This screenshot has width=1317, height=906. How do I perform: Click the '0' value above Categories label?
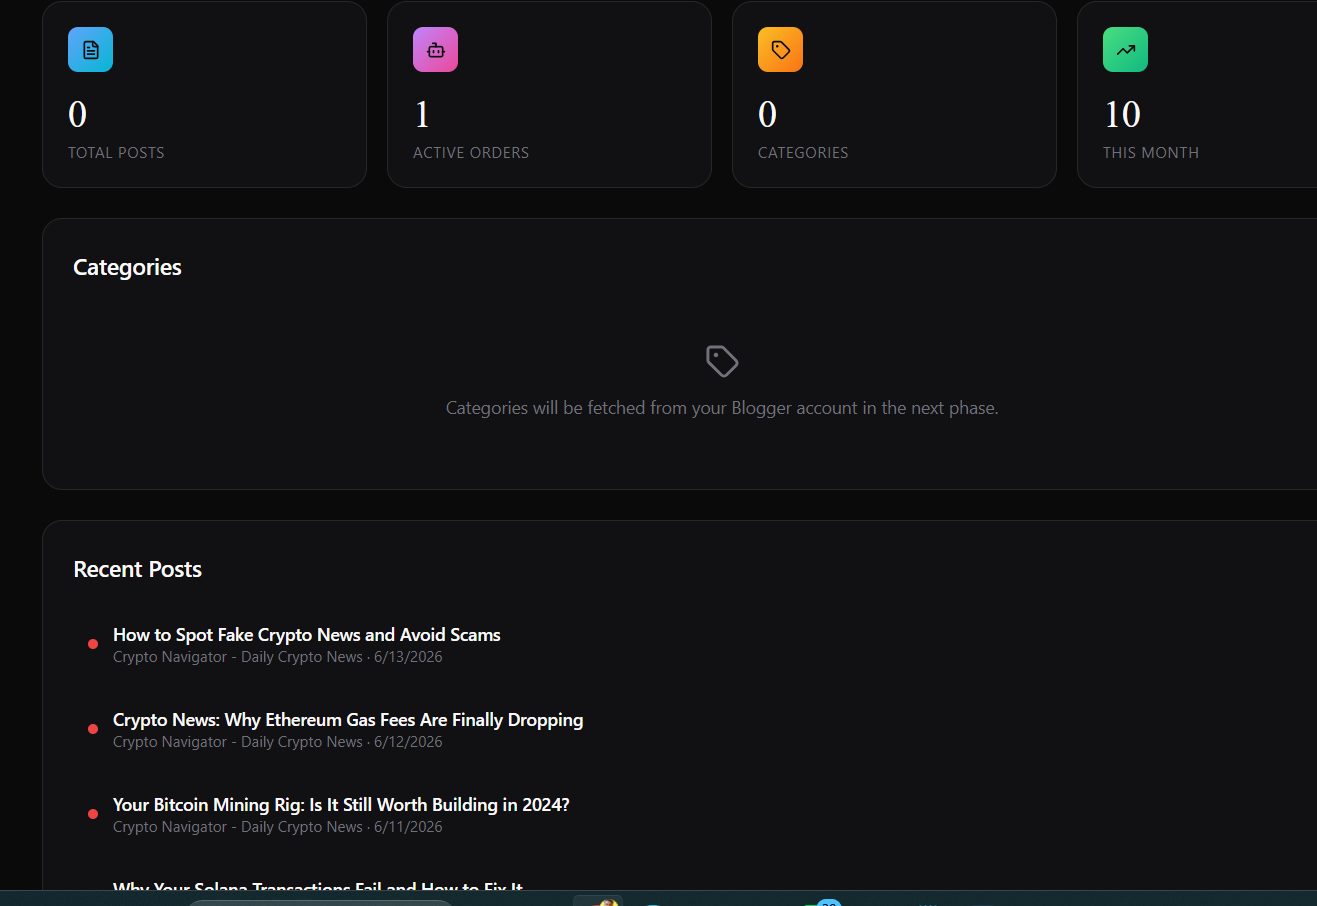click(767, 115)
